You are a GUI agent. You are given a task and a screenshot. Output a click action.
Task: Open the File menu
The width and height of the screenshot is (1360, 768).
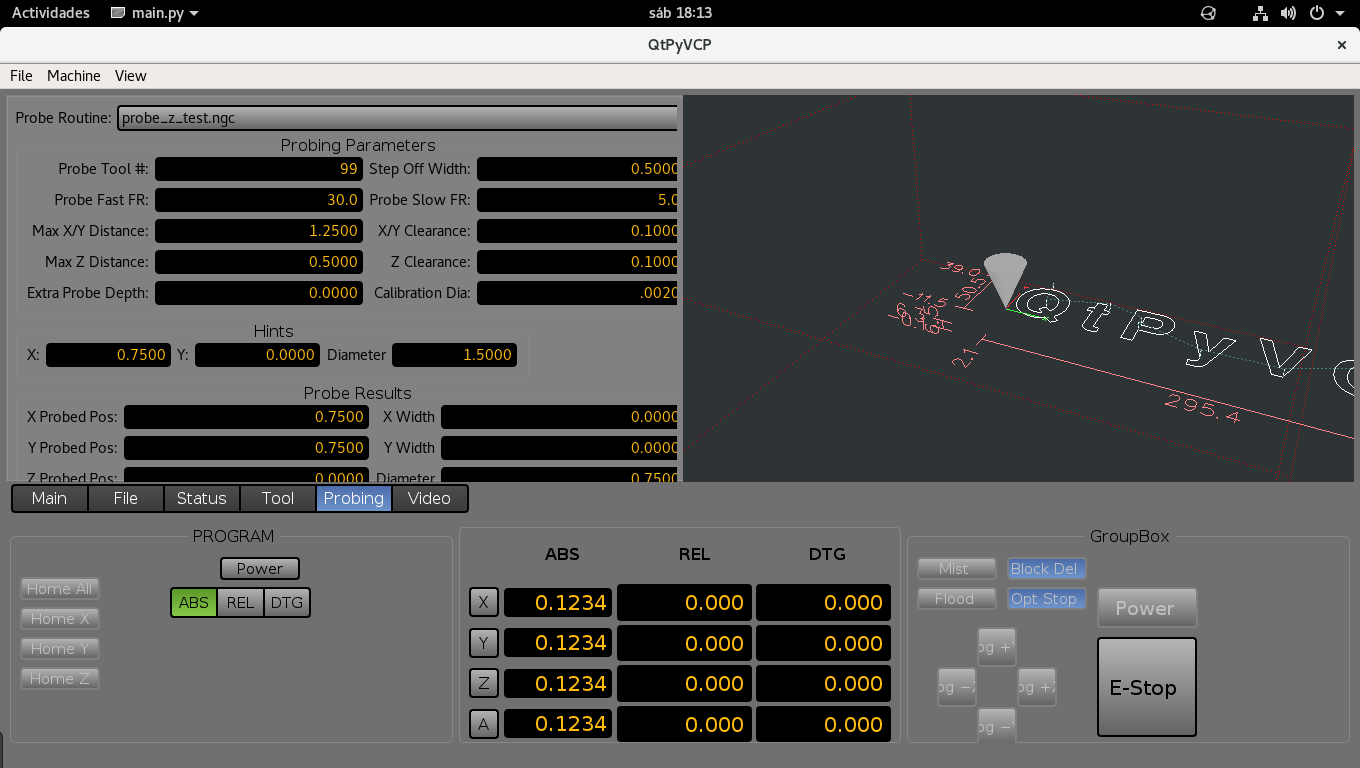click(21, 75)
